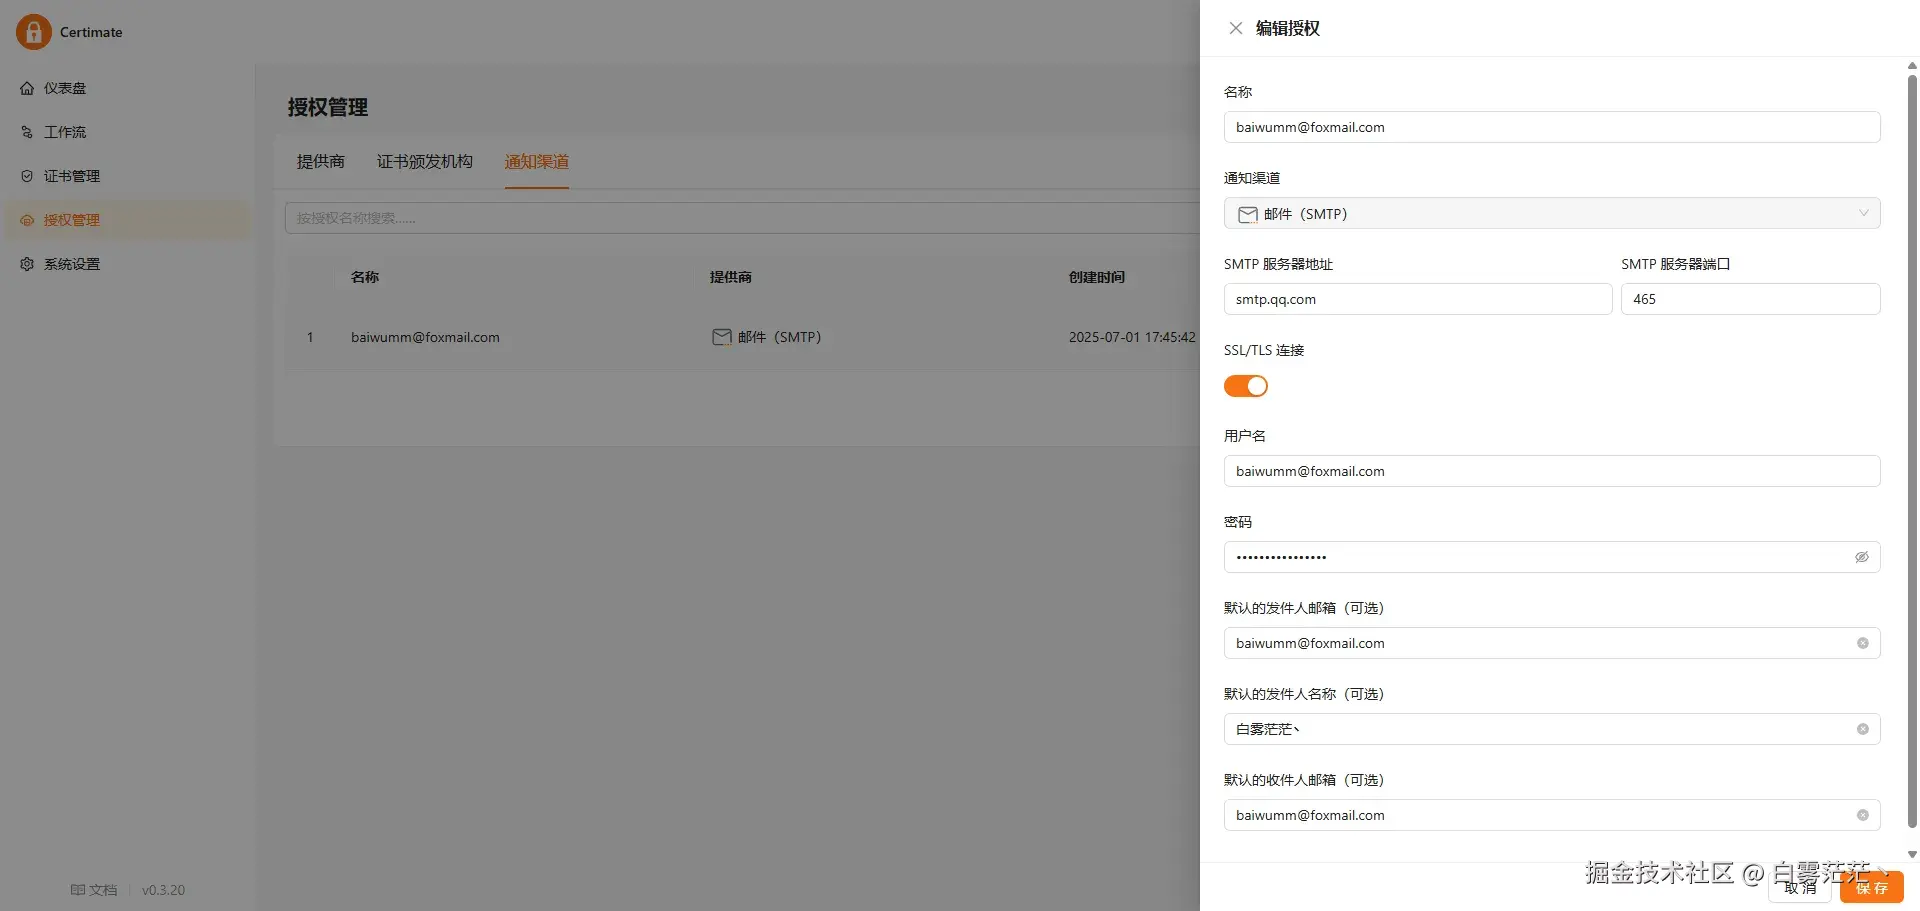
Task: Focus the 按授权名称搜索 search box
Action: coord(742,218)
